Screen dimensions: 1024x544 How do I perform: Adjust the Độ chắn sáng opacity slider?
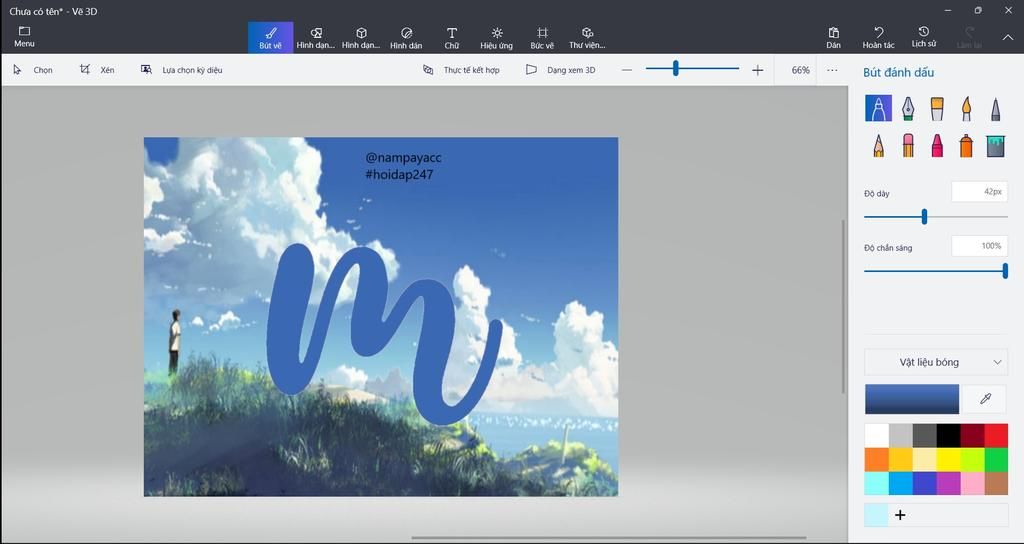pyautogui.click(x=936, y=271)
